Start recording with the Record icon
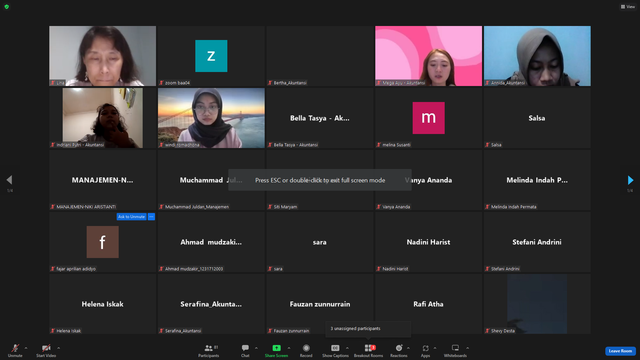 (306, 348)
